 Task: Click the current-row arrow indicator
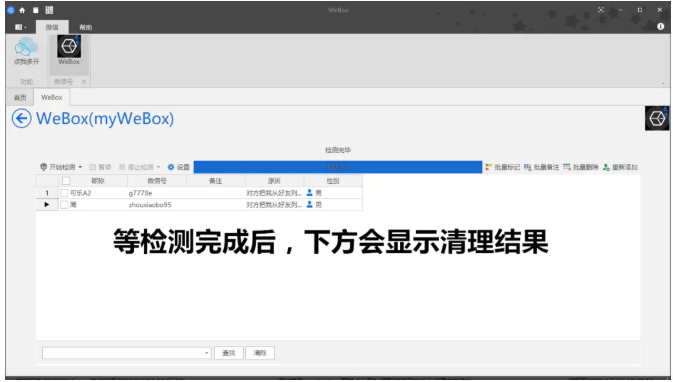[47, 205]
